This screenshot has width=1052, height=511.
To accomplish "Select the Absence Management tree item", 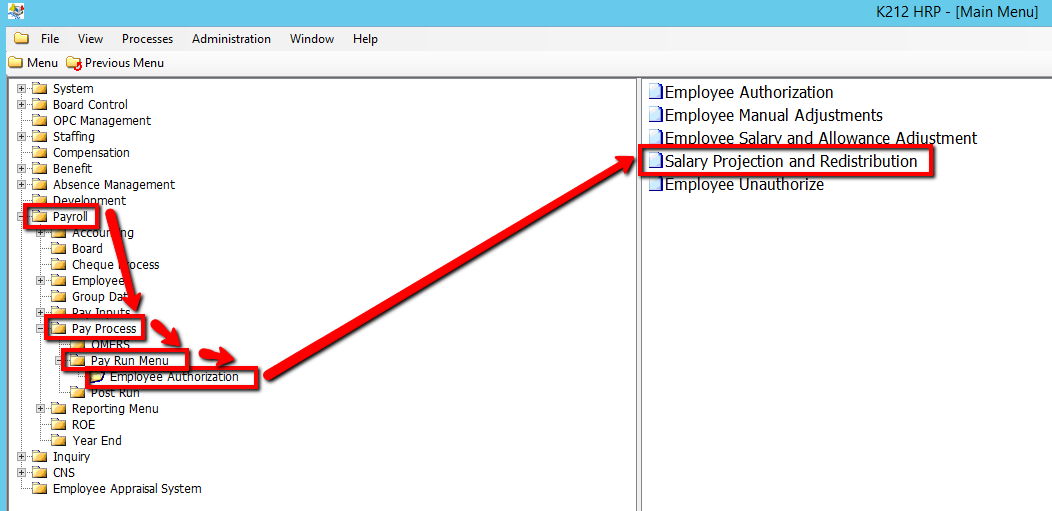I will pyautogui.click(x=113, y=185).
